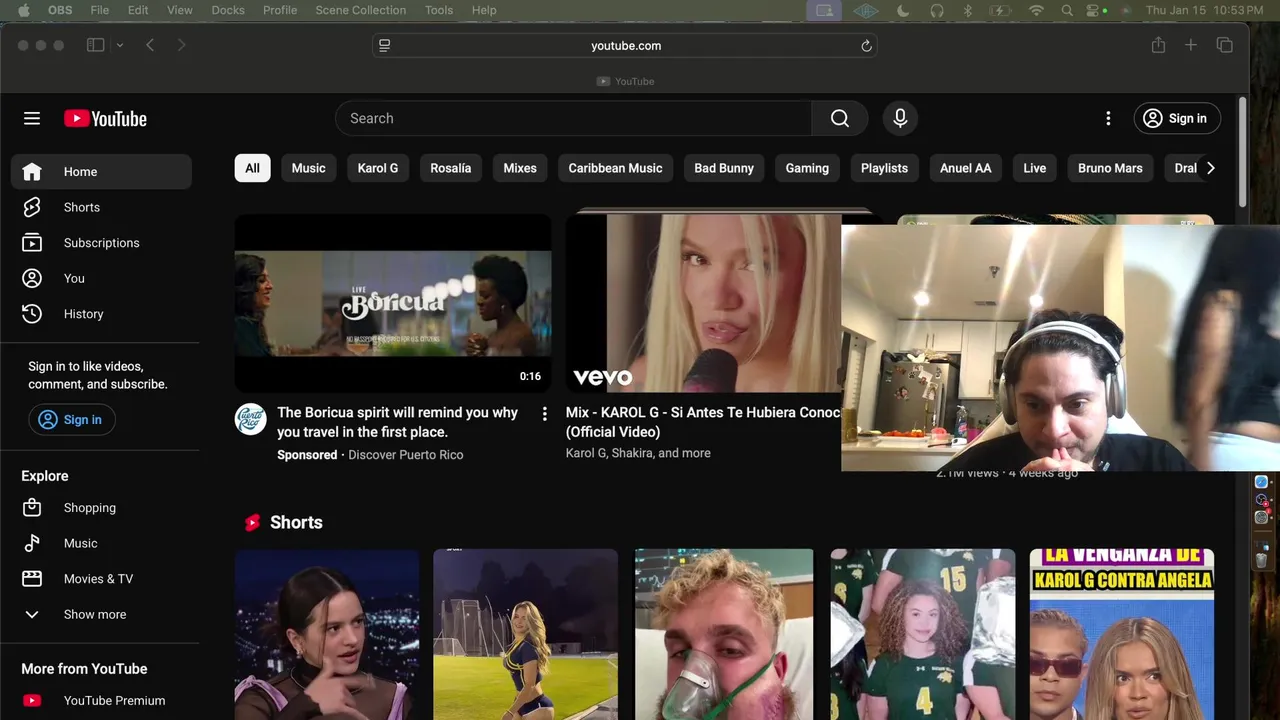Start voice search with microphone icon
Image resolution: width=1280 pixels, height=720 pixels.
(900, 118)
